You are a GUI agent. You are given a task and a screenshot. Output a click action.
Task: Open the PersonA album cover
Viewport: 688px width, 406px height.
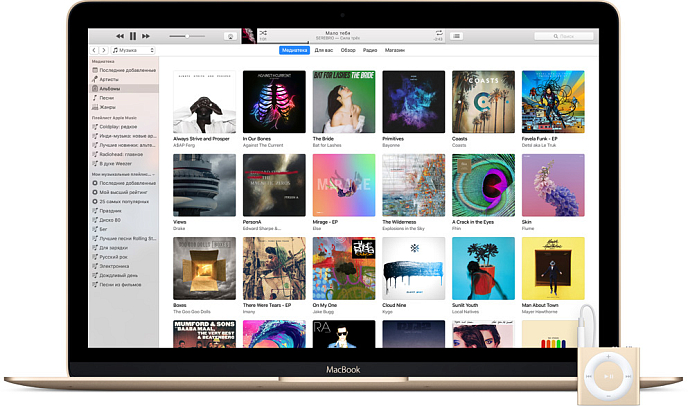[274, 185]
